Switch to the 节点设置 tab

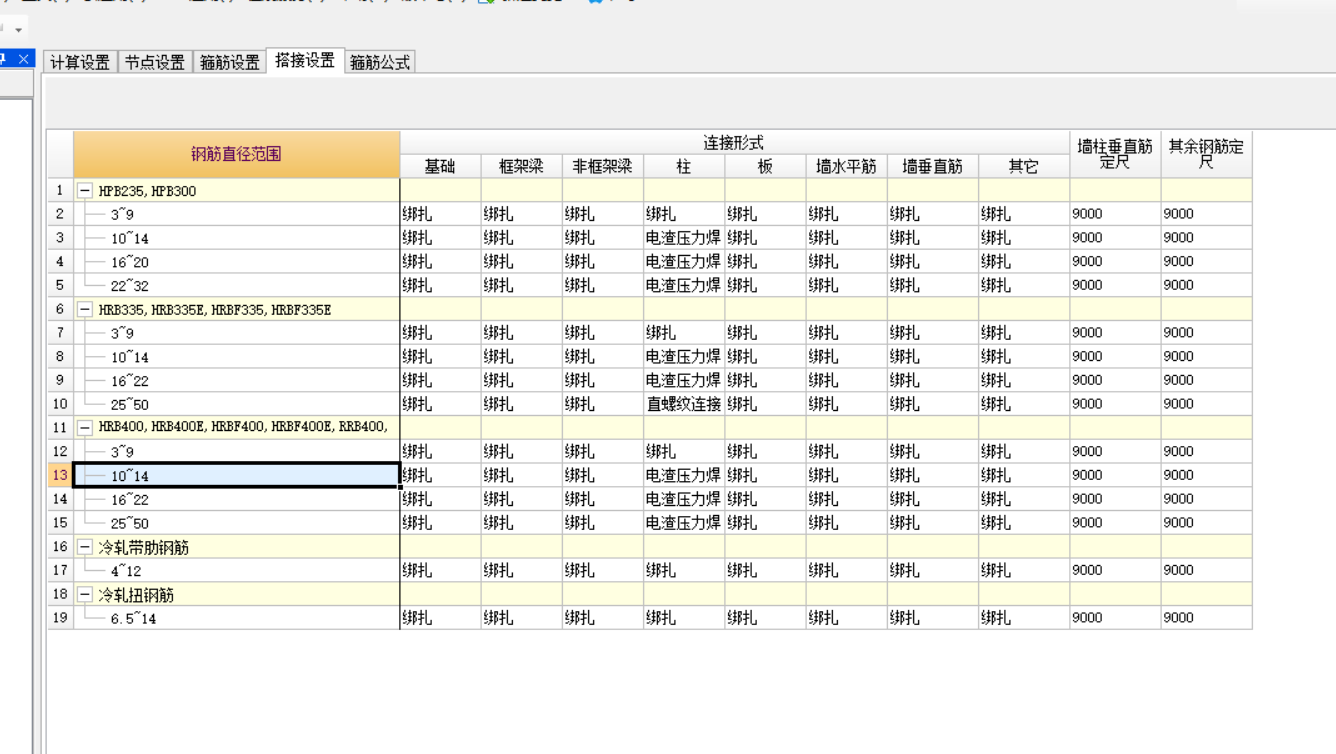coord(155,62)
